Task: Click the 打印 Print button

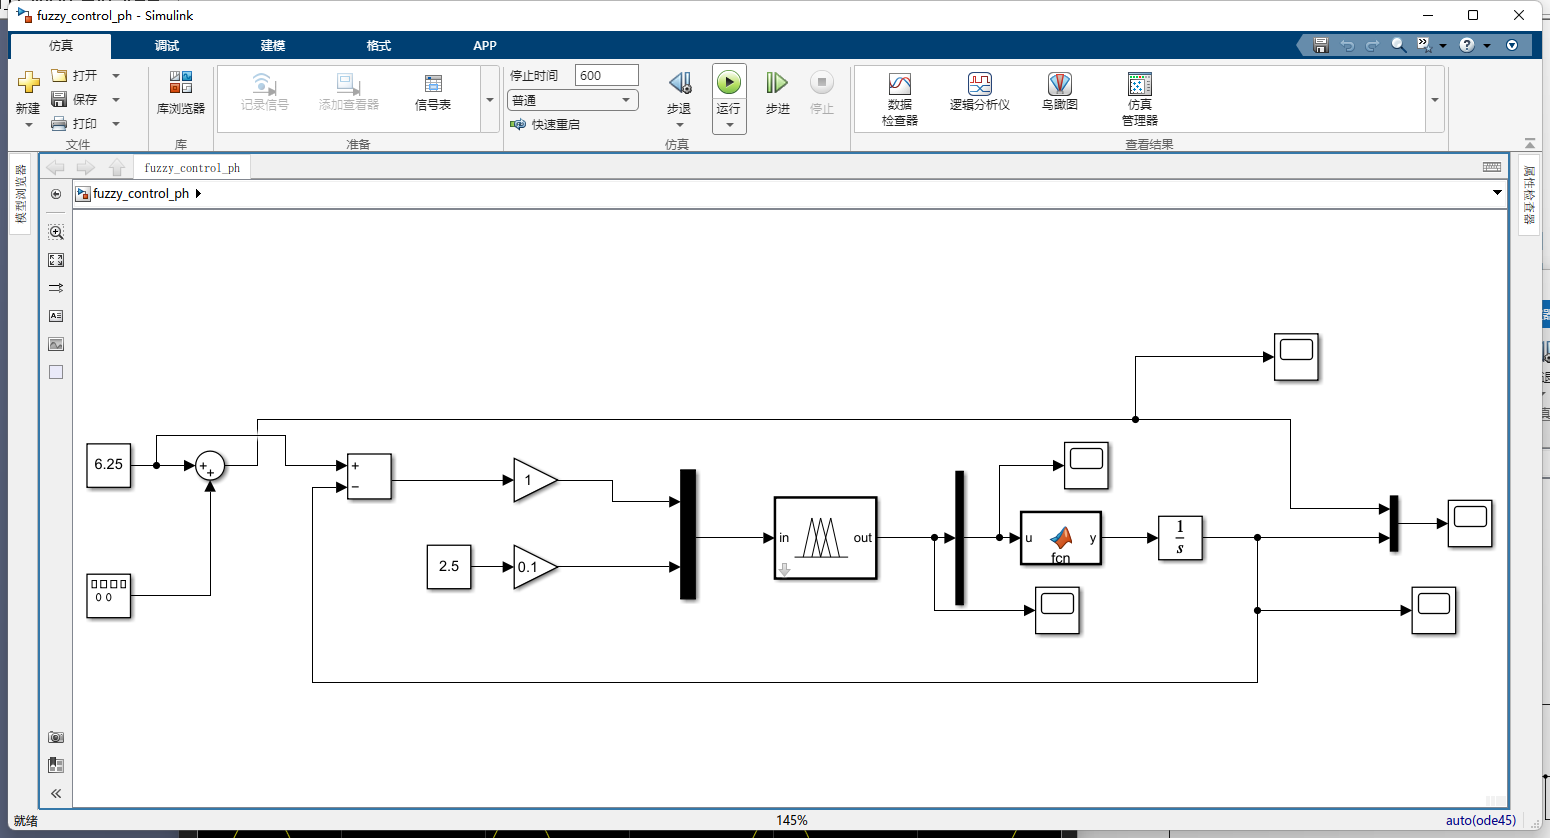Action: click(x=75, y=123)
